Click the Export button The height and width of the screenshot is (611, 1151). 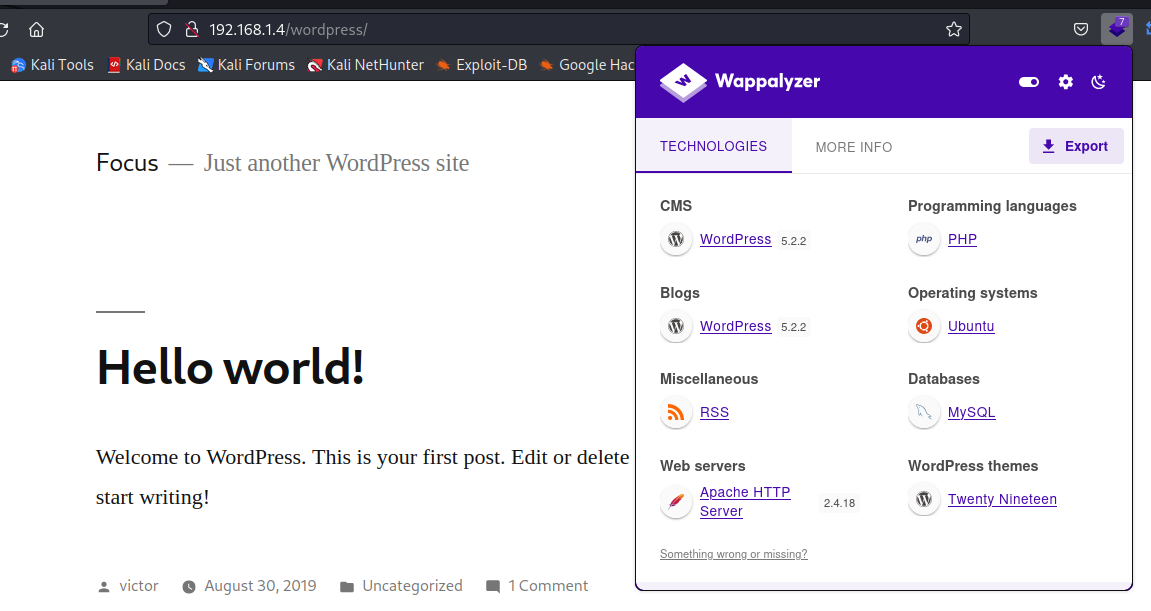(1076, 146)
